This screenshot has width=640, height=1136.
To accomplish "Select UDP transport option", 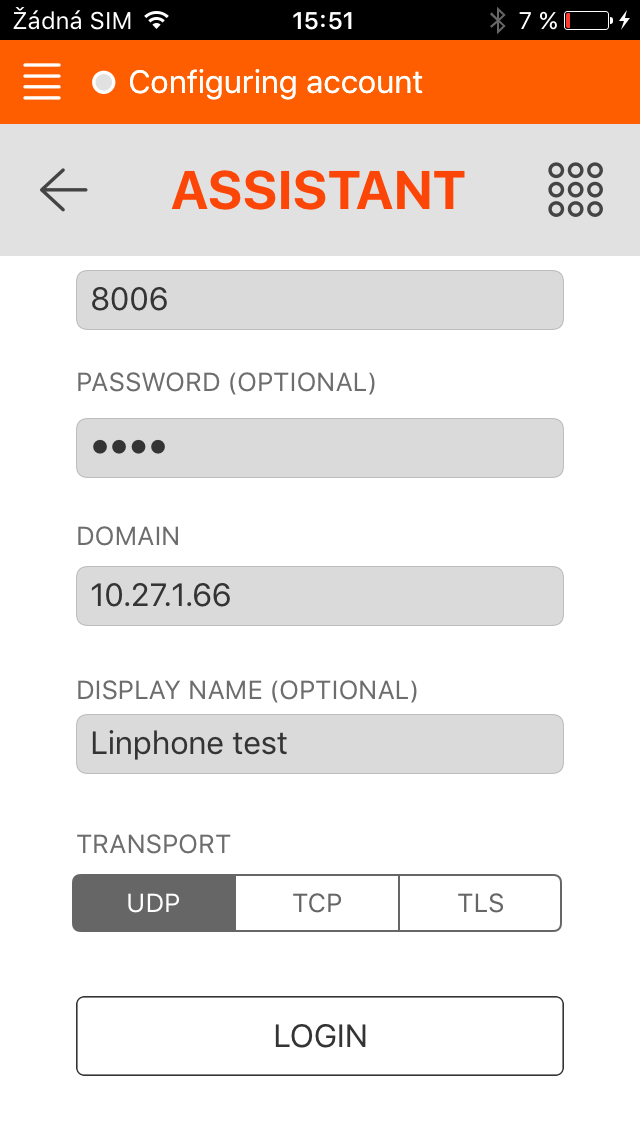I will (154, 903).
